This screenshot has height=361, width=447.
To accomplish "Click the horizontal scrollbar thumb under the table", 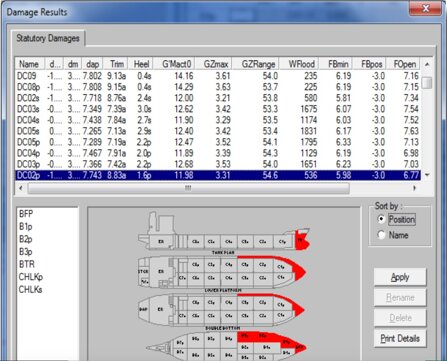I will click(189, 188).
